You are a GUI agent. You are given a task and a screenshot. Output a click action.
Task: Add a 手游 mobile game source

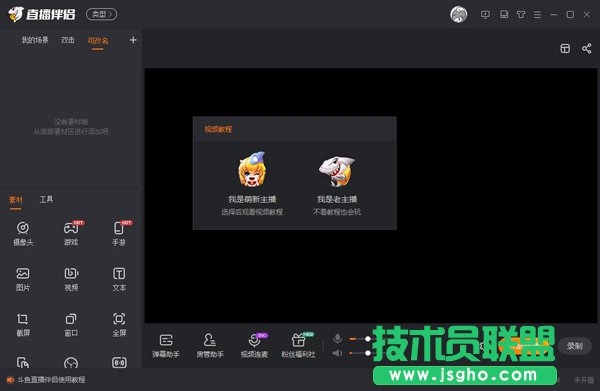119,233
